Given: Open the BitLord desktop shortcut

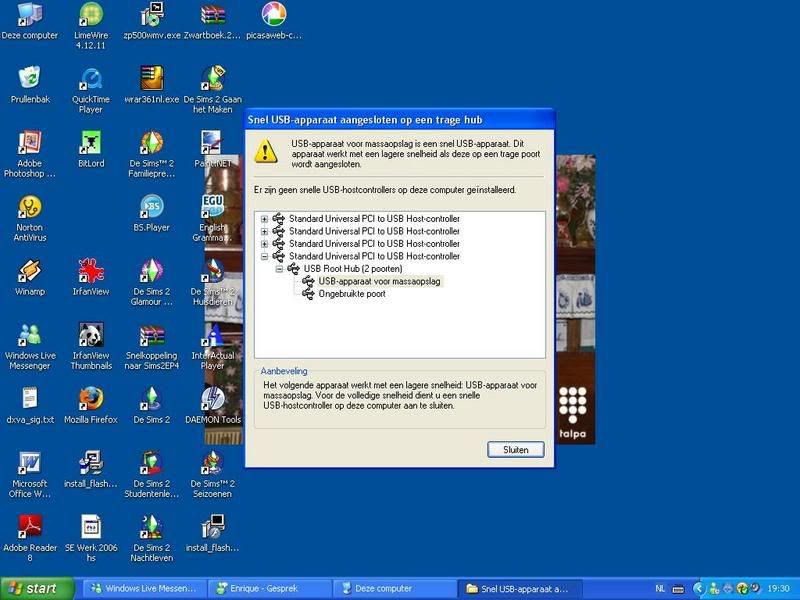Looking at the screenshot, I should [91, 149].
